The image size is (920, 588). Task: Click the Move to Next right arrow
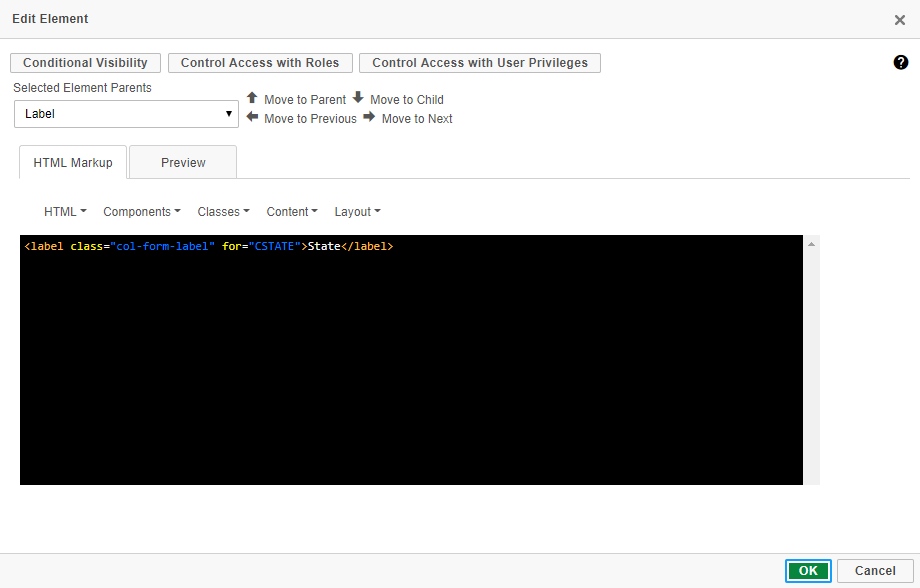point(369,117)
